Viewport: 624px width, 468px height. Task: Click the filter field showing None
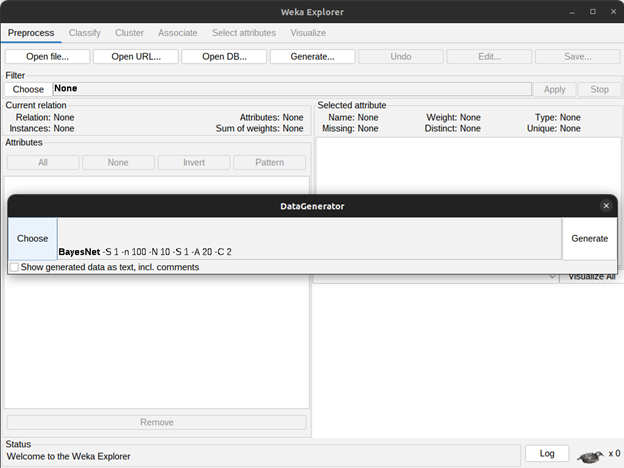tap(292, 89)
